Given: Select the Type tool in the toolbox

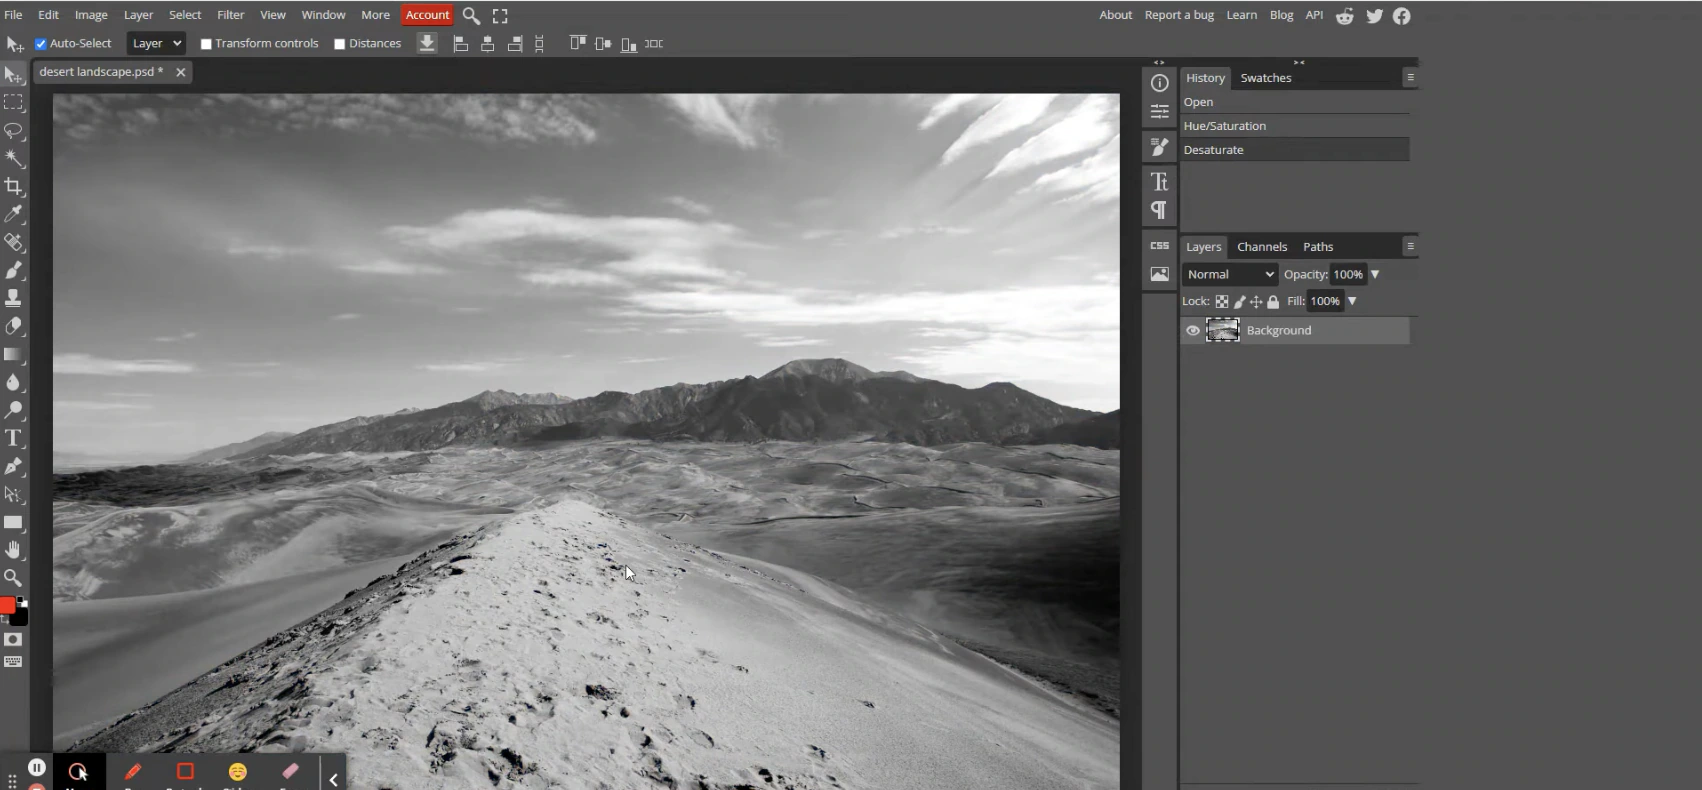Looking at the screenshot, I should coord(13,438).
